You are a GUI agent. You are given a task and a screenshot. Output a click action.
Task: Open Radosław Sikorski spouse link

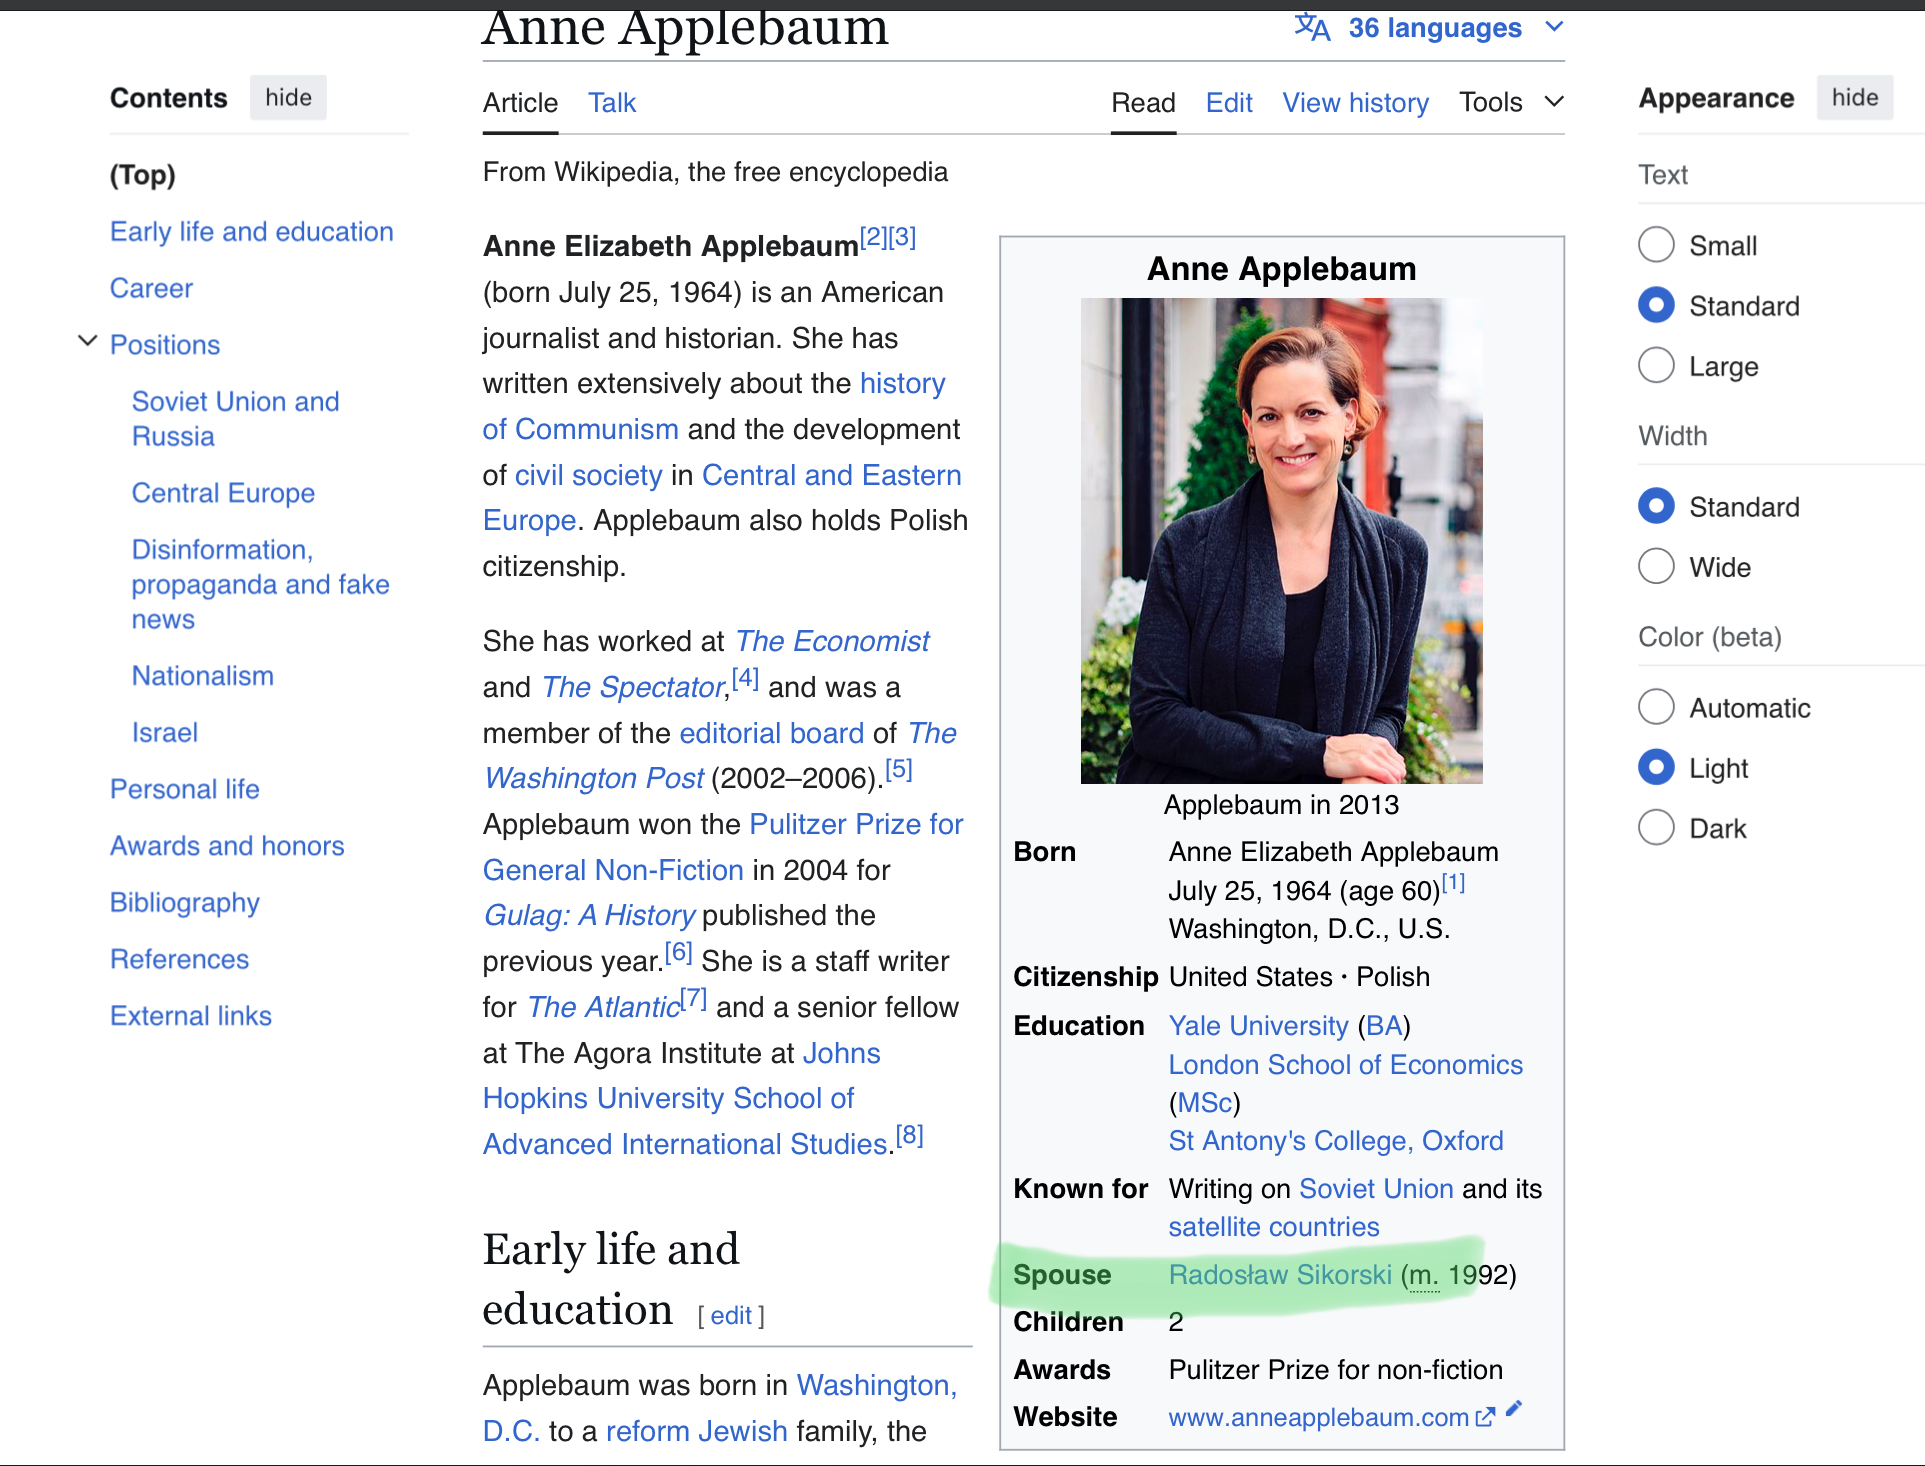click(x=1279, y=1275)
